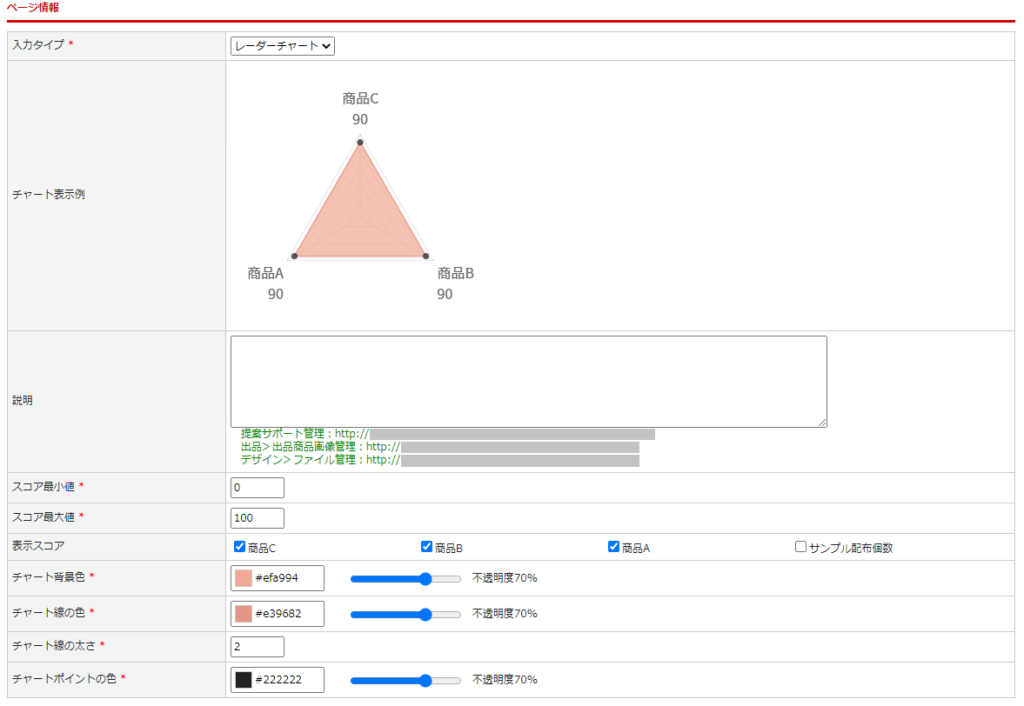Focus the スコア最小値 input field
Viewport: 1024px width, 706px height.
pos(257,488)
